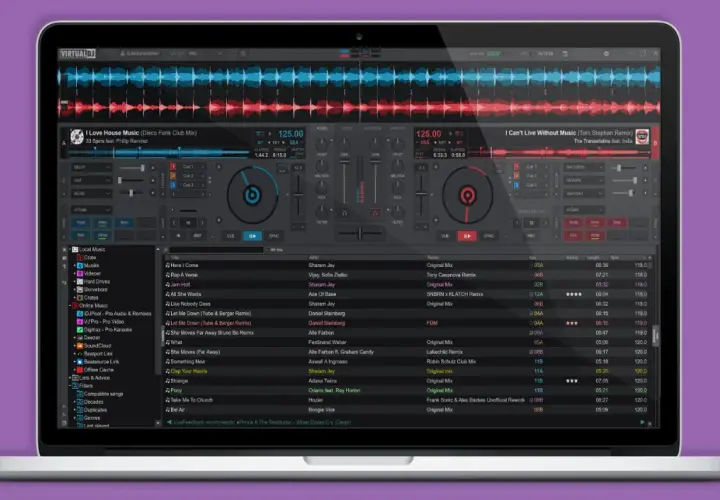Open the third effect dropdown on left deck

pyautogui.click(x=91, y=194)
